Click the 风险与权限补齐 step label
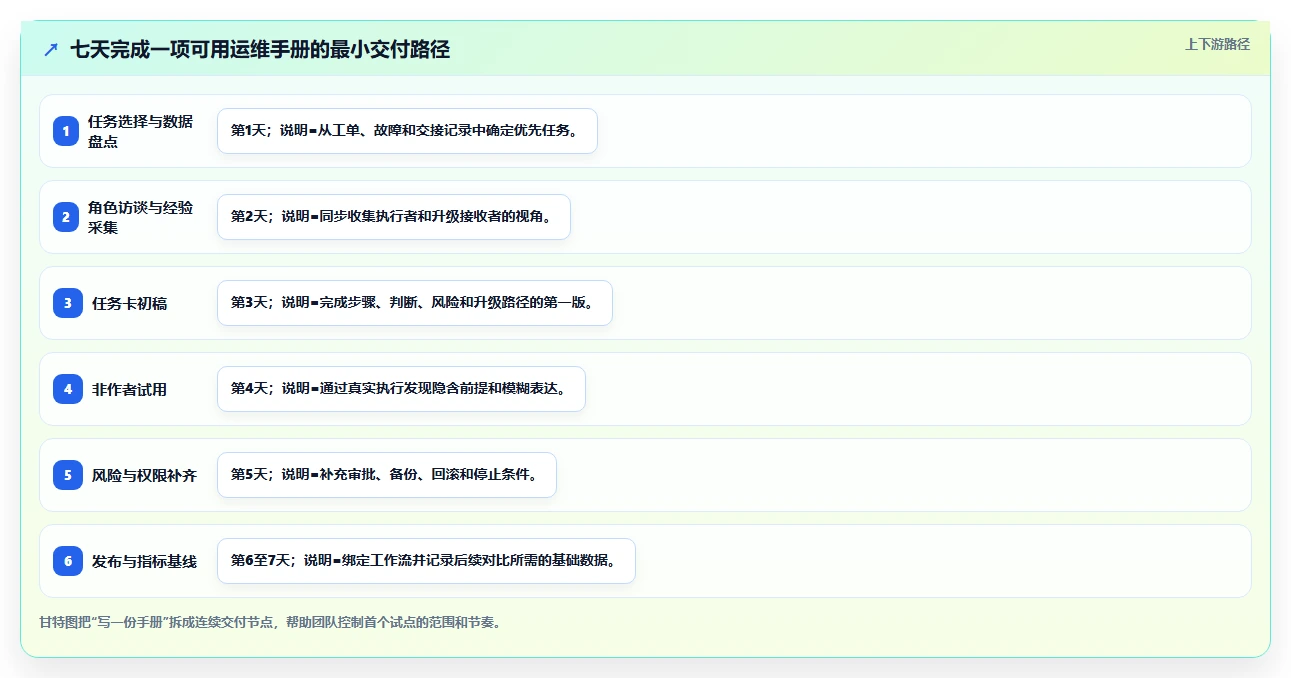Screen dimensions: 1291x678 click(144, 475)
